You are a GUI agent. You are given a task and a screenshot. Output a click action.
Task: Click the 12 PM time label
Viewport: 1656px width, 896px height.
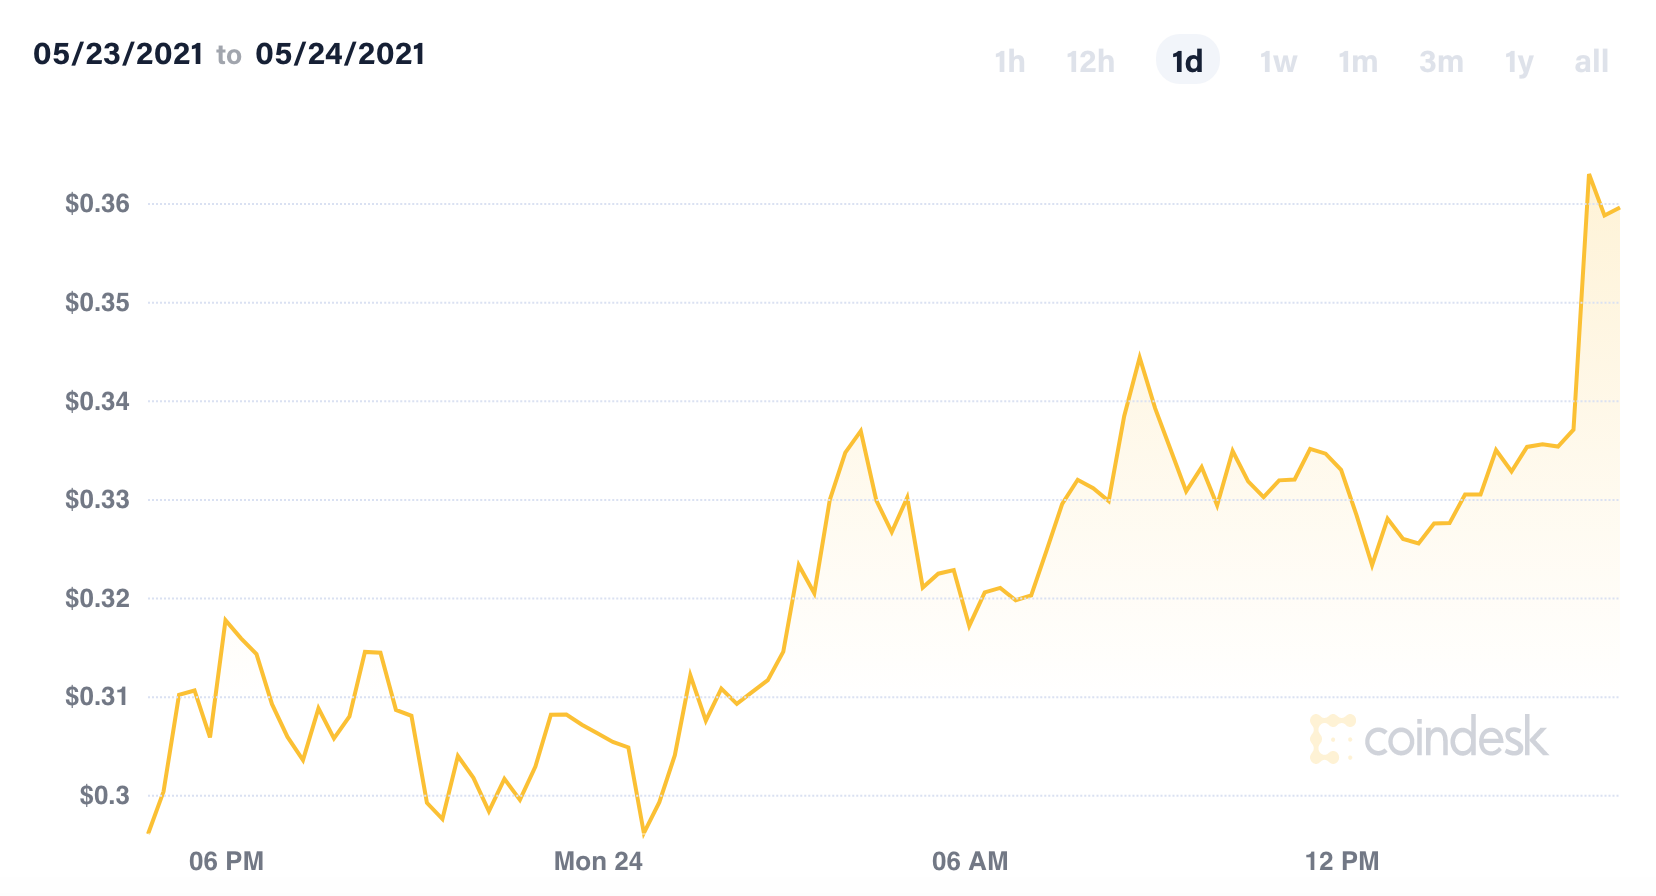(x=1341, y=861)
